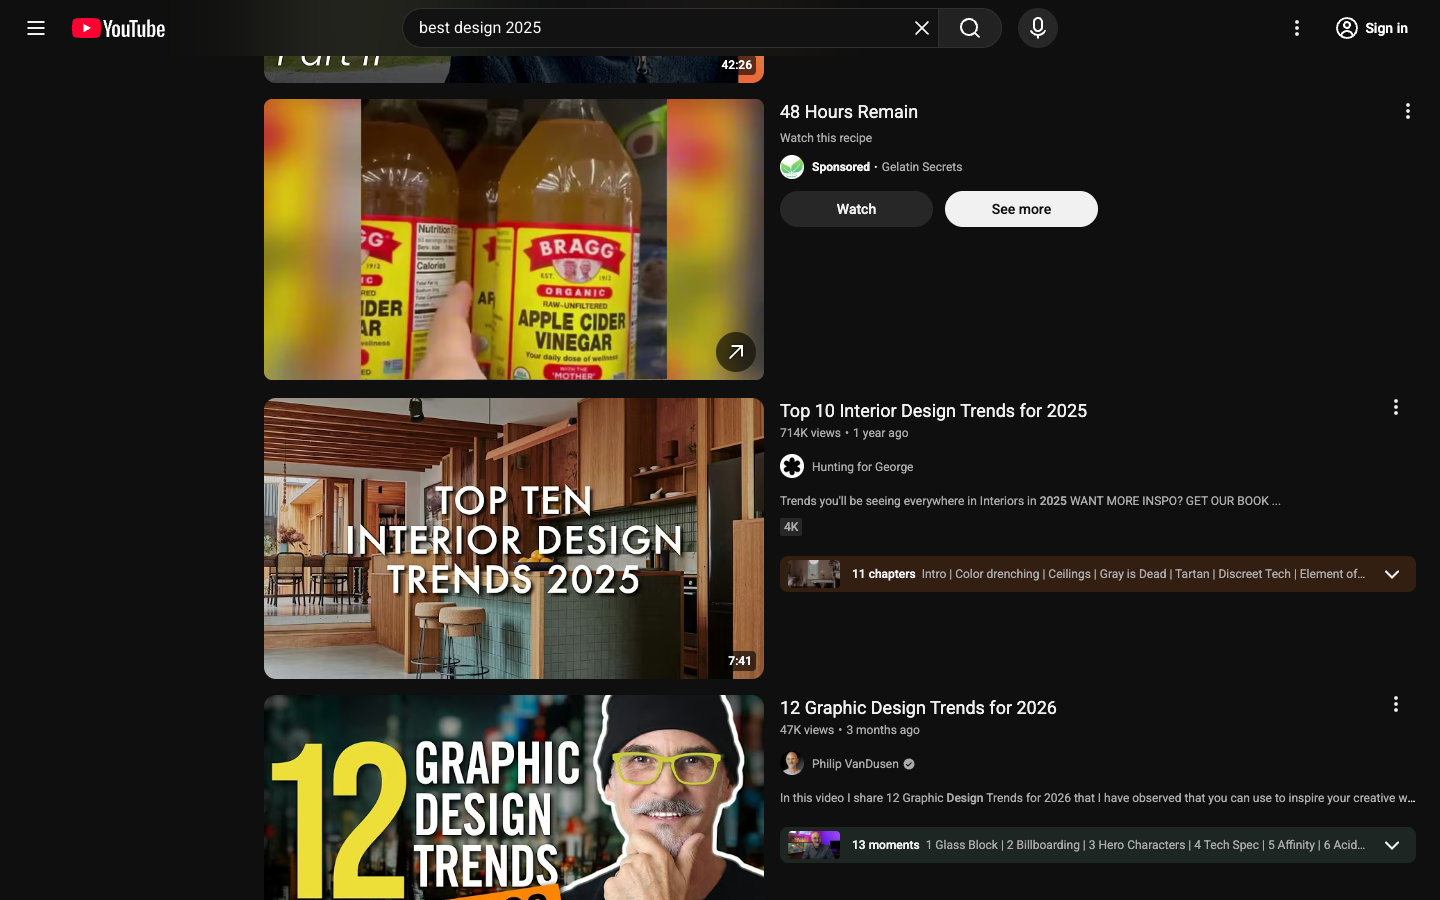Click the Sponsored label
The width and height of the screenshot is (1440, 900).
[841, 167]
